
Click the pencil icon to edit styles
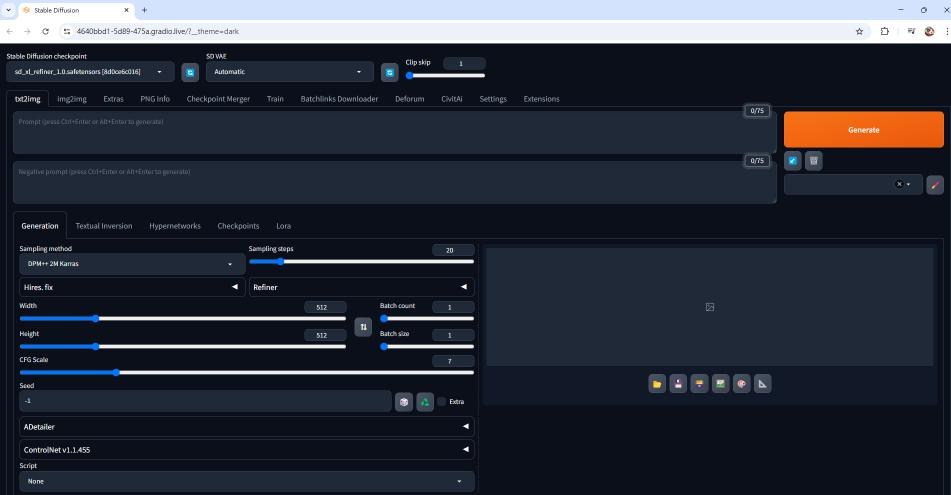[x=935, y=184]
